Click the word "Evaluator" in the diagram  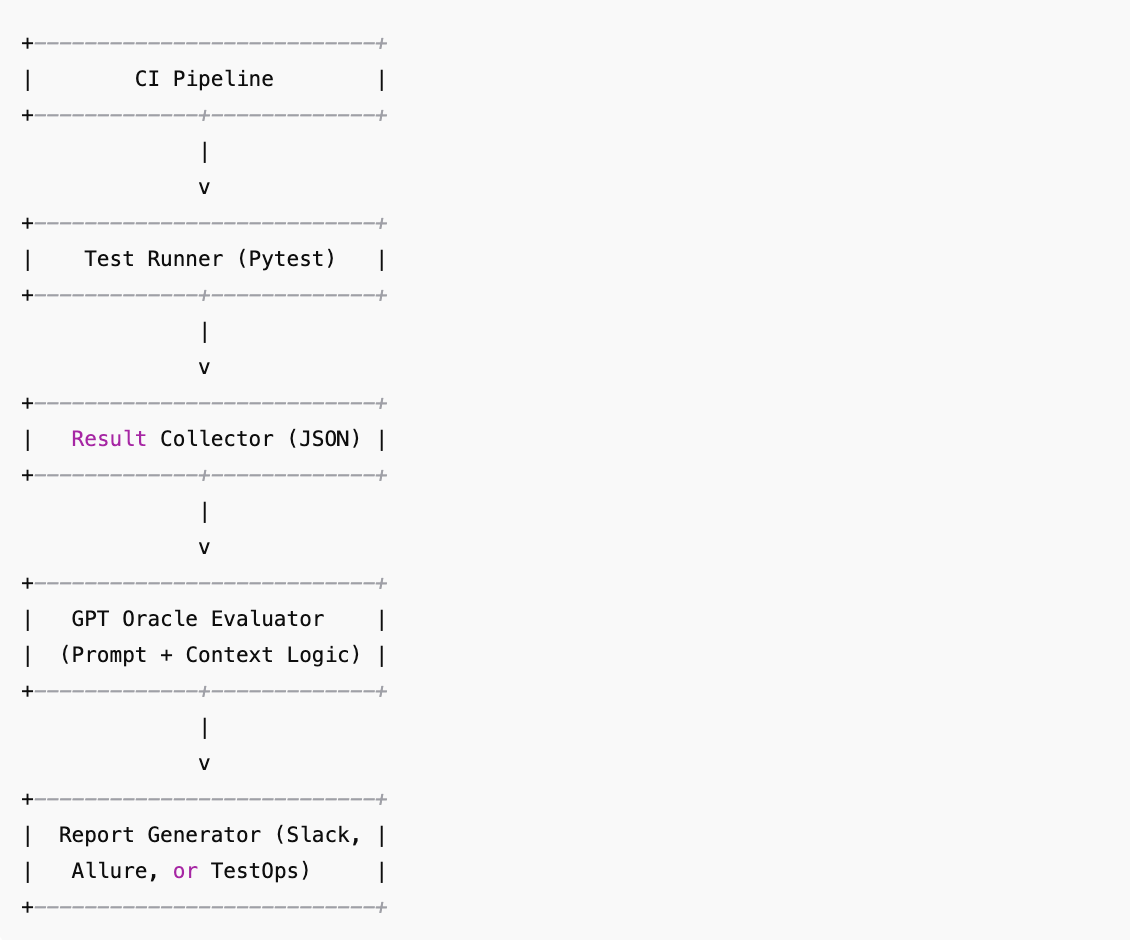(267, 619)
